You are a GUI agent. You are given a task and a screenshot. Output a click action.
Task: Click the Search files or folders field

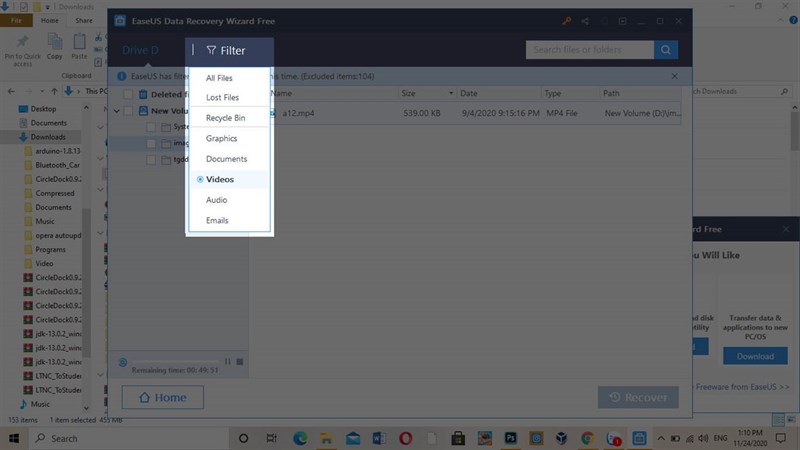point(590,49)
